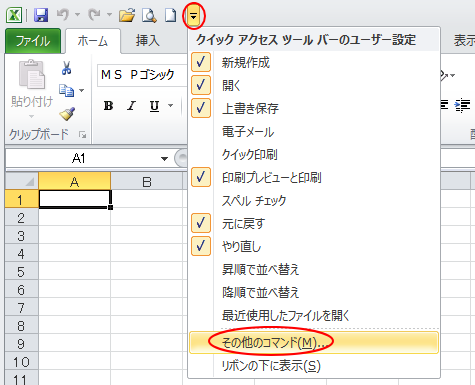Uncheck やり直し in the menu
Viewport: 475px width, 385px height.
(x=313, y=246)
